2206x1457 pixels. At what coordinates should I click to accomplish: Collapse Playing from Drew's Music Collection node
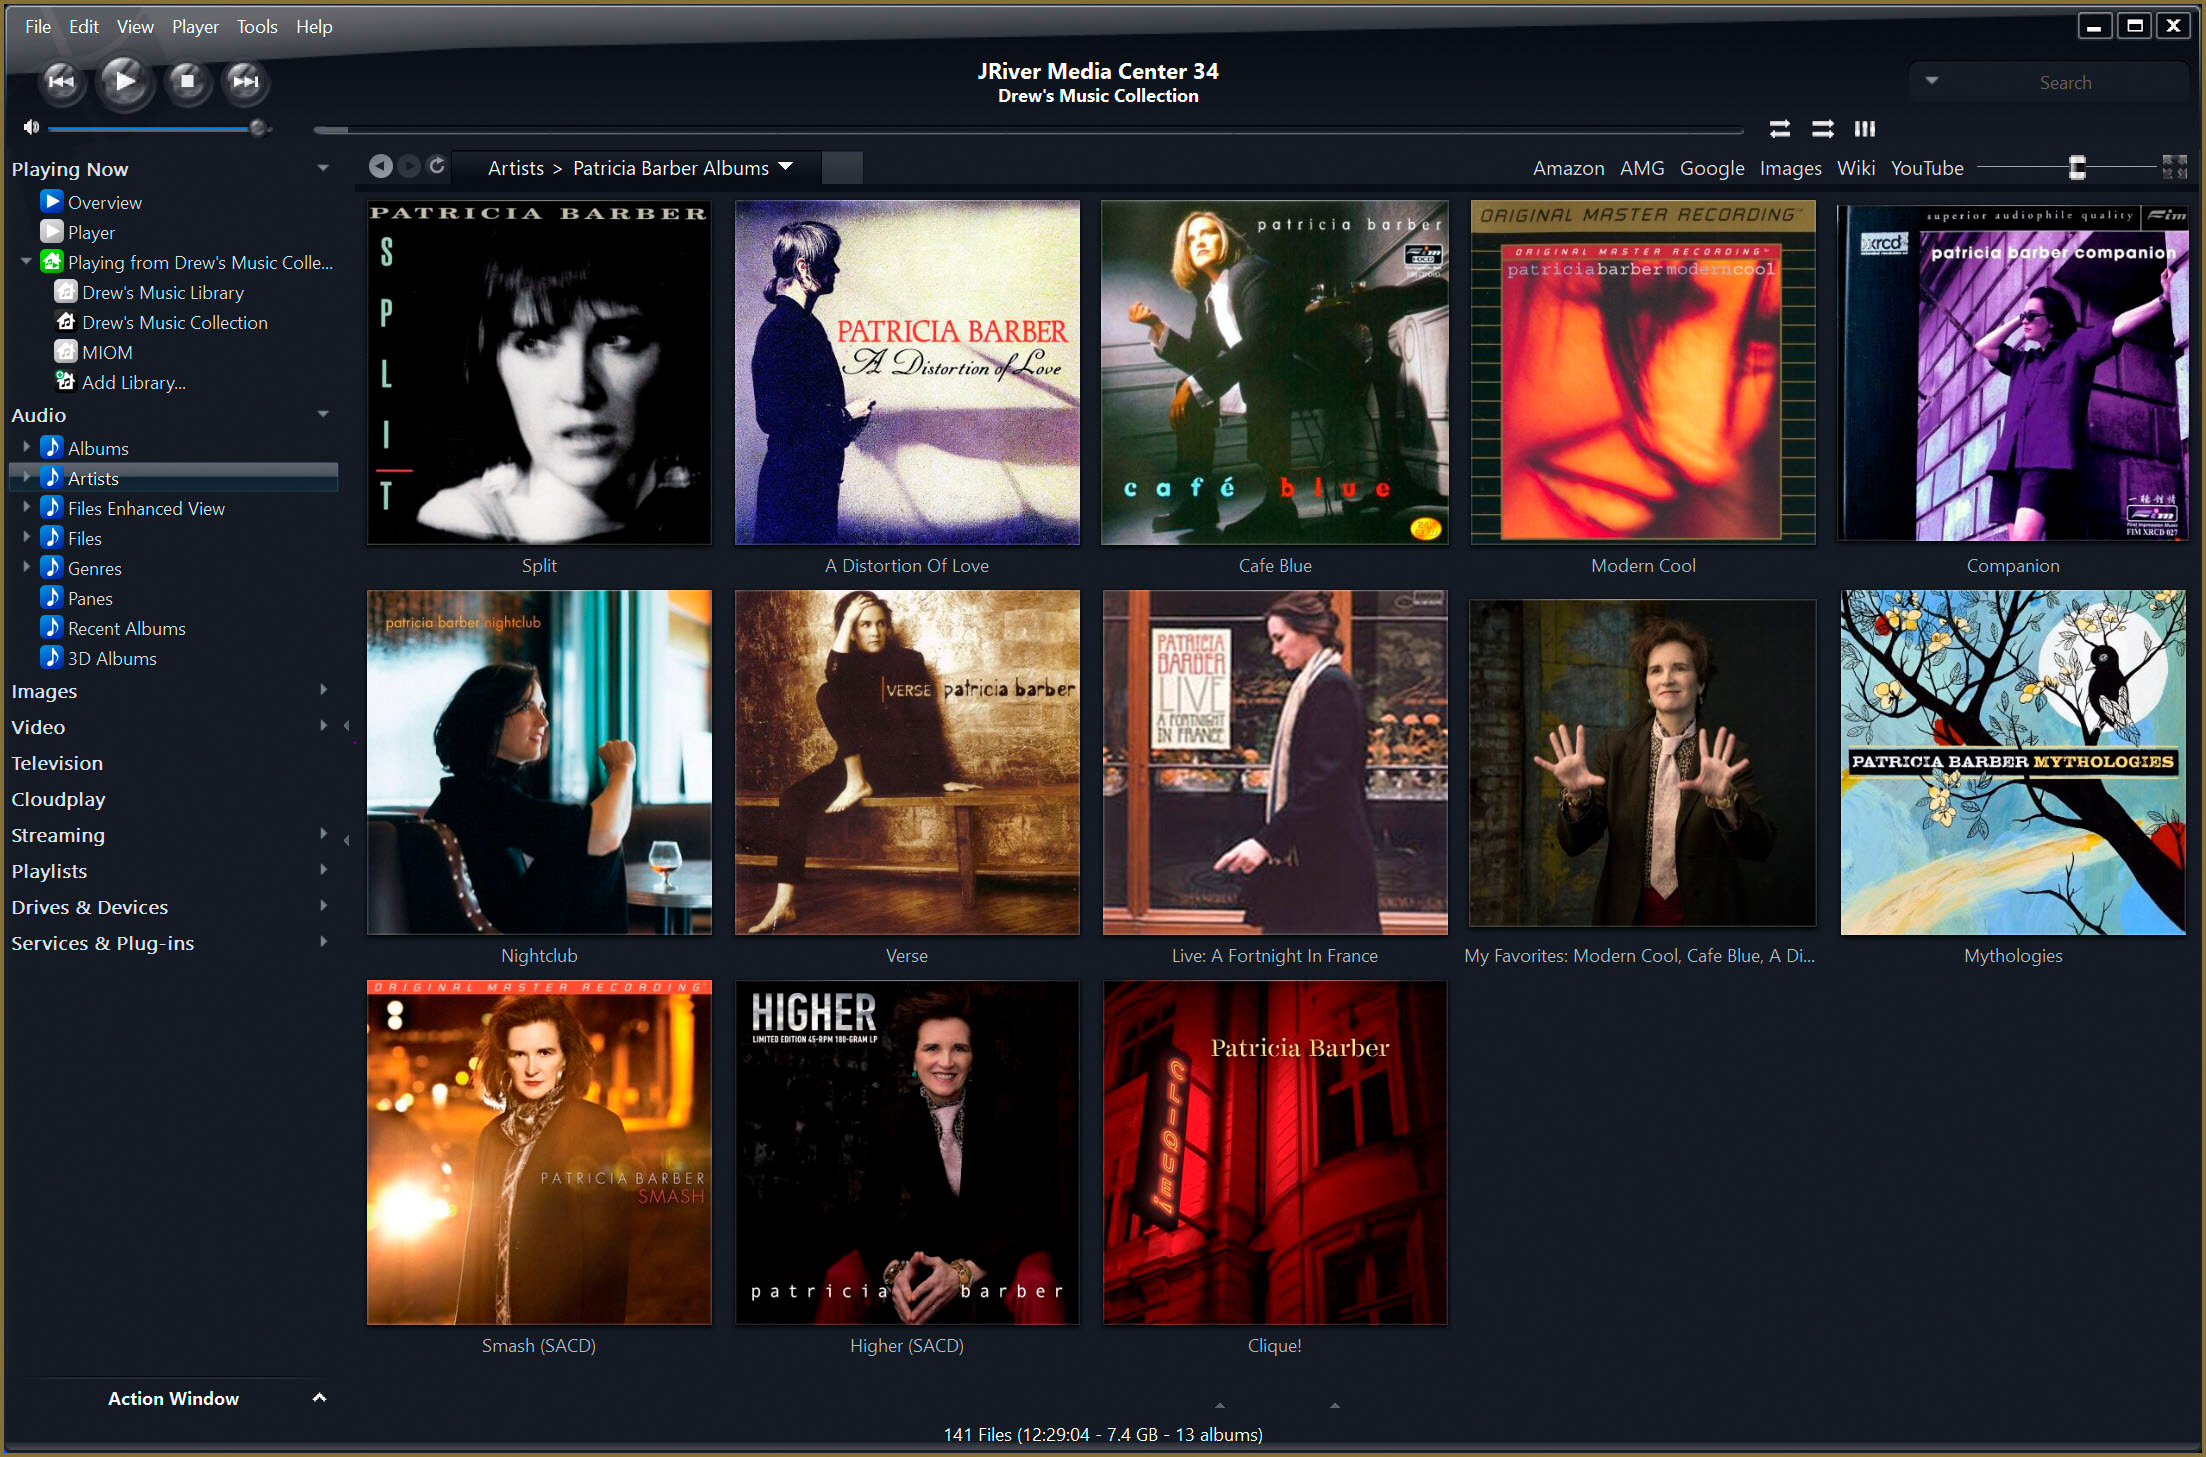tap(27, 261)
